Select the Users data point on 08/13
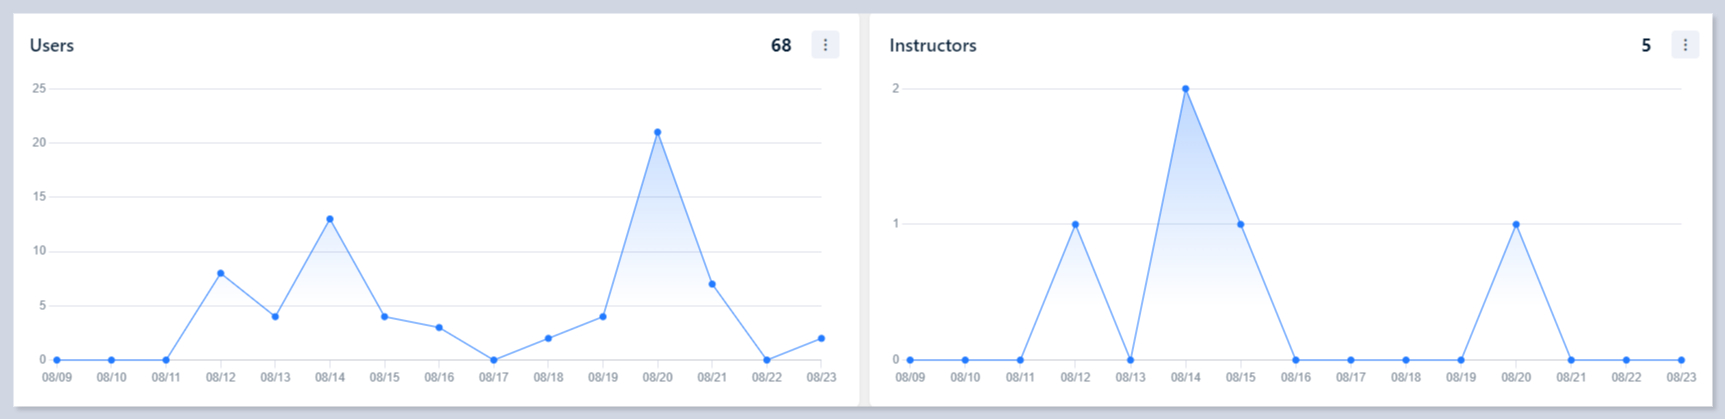1725x419 pixels. point(275,317)
